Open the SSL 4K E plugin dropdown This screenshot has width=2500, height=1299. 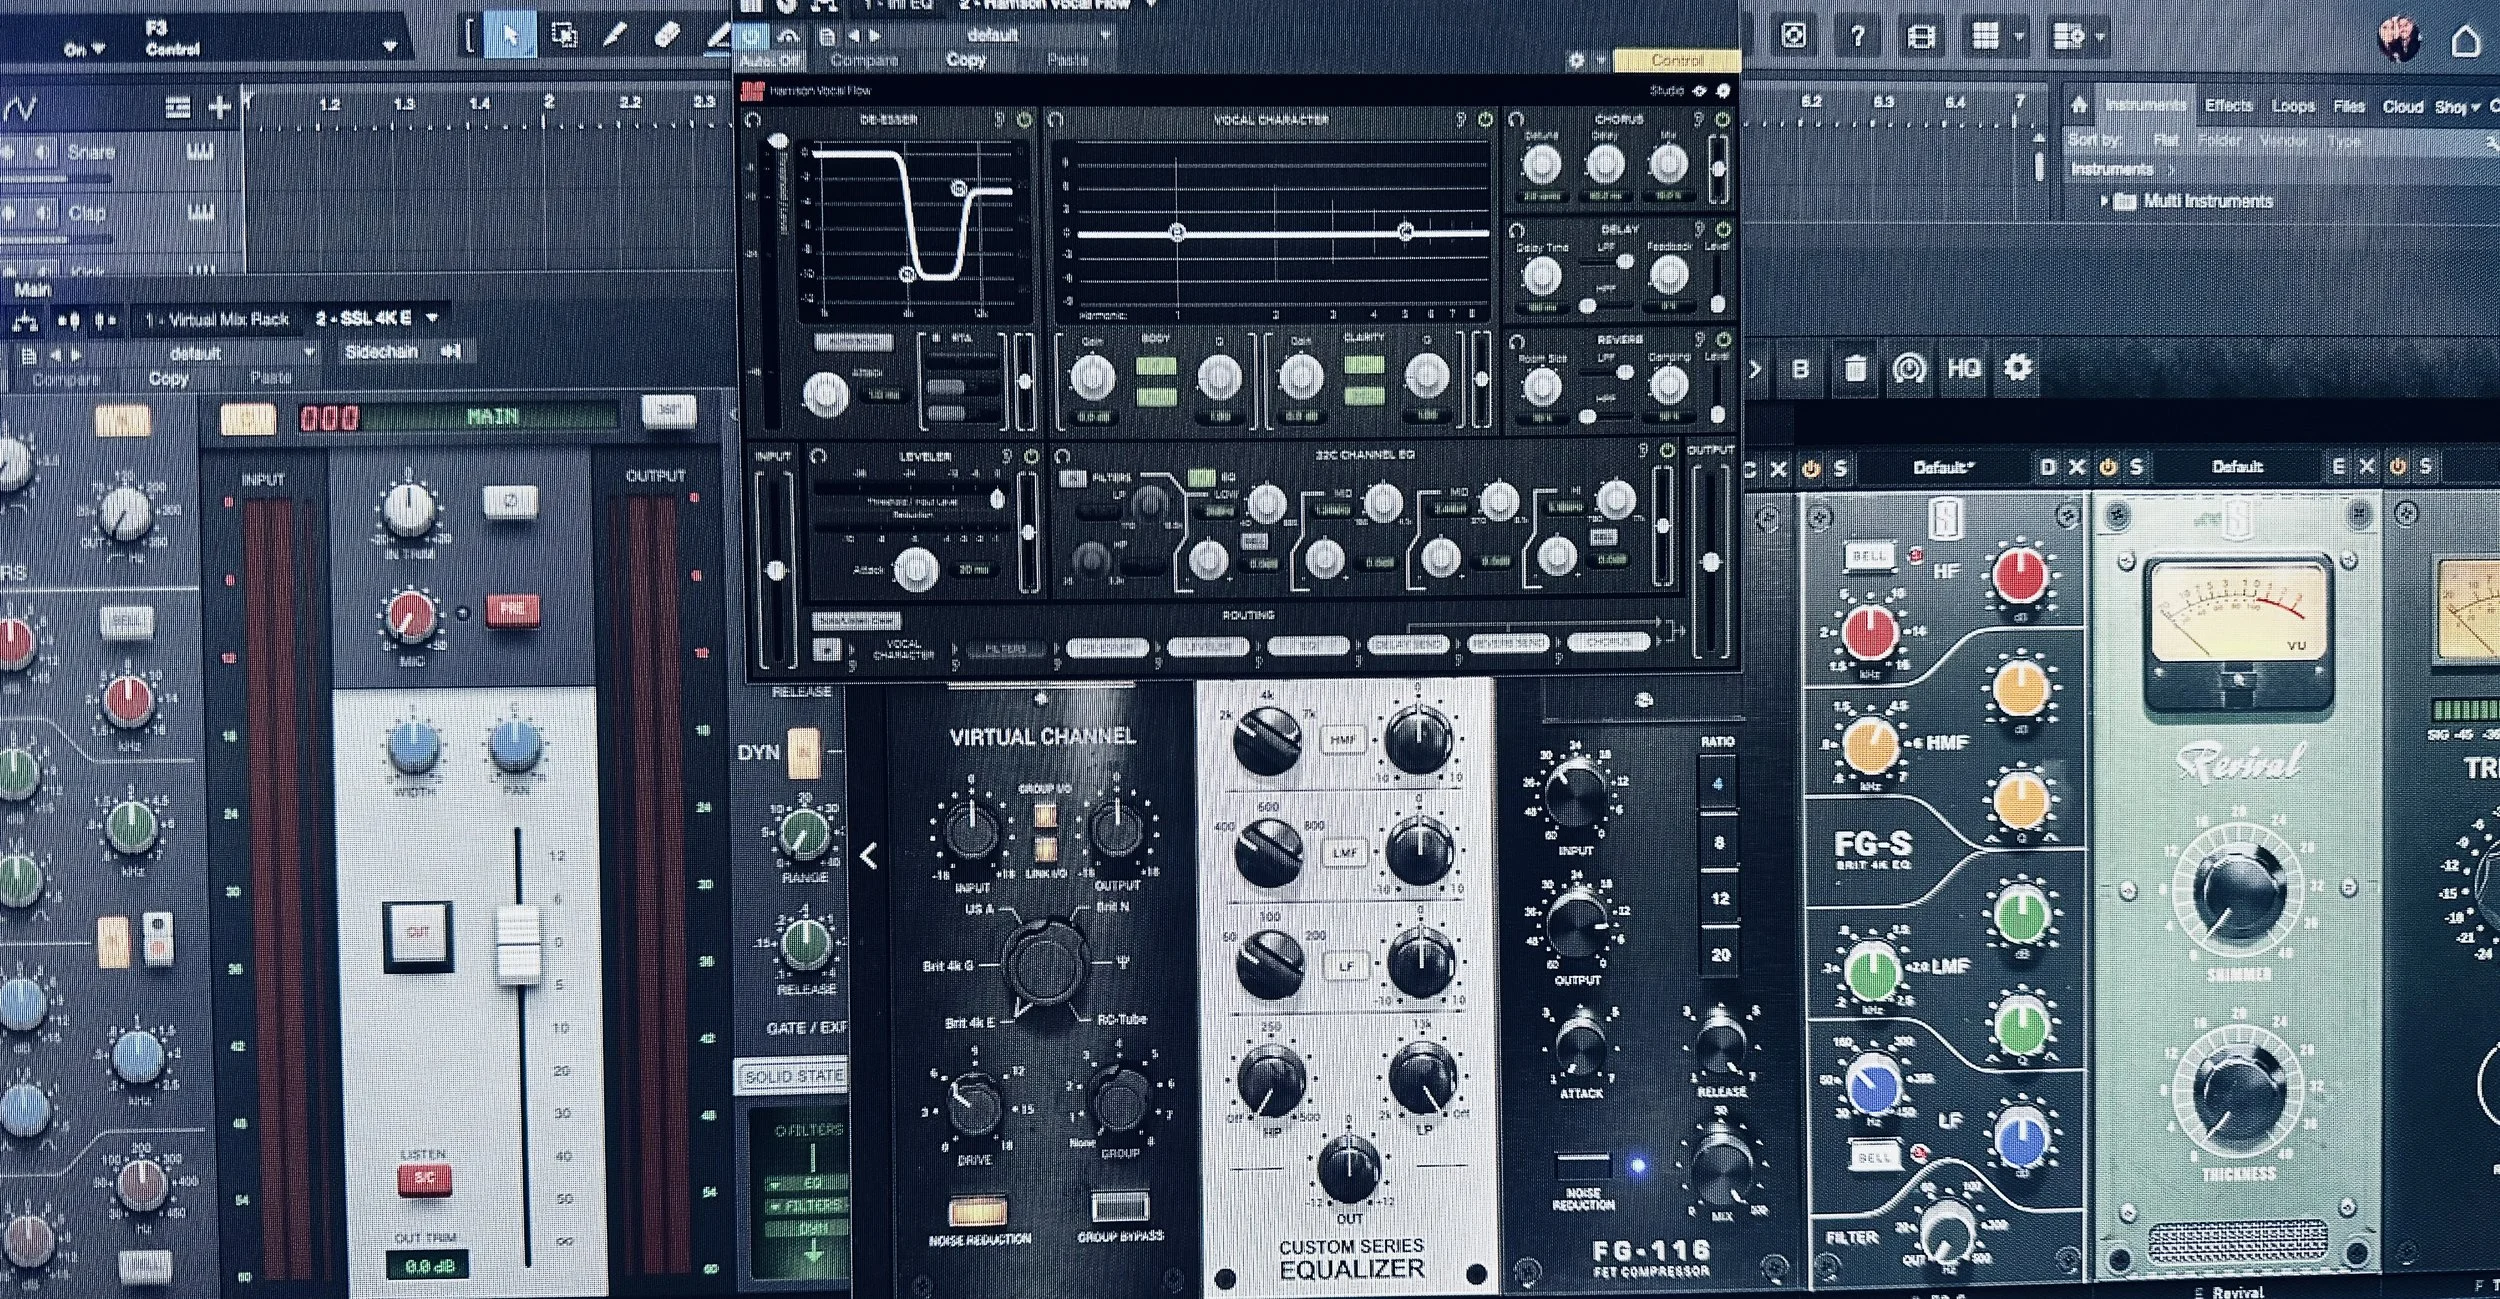pos(432,318)
